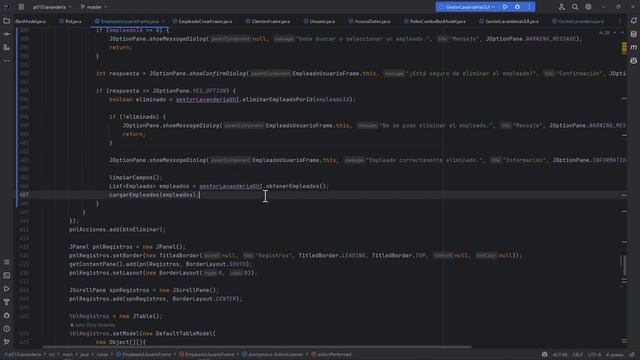Viewport: 640px width, 360px height.
Task: Switch to the ClientesFrame.java tab
Action: (x=268, y=21)
